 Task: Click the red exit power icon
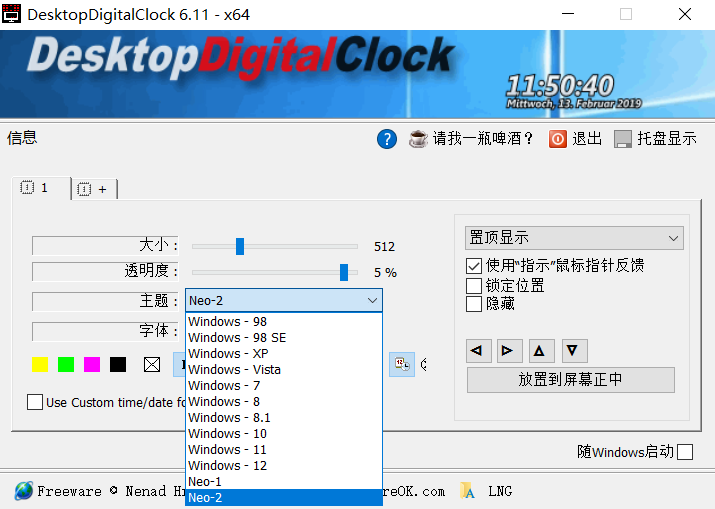pos(557,139)
